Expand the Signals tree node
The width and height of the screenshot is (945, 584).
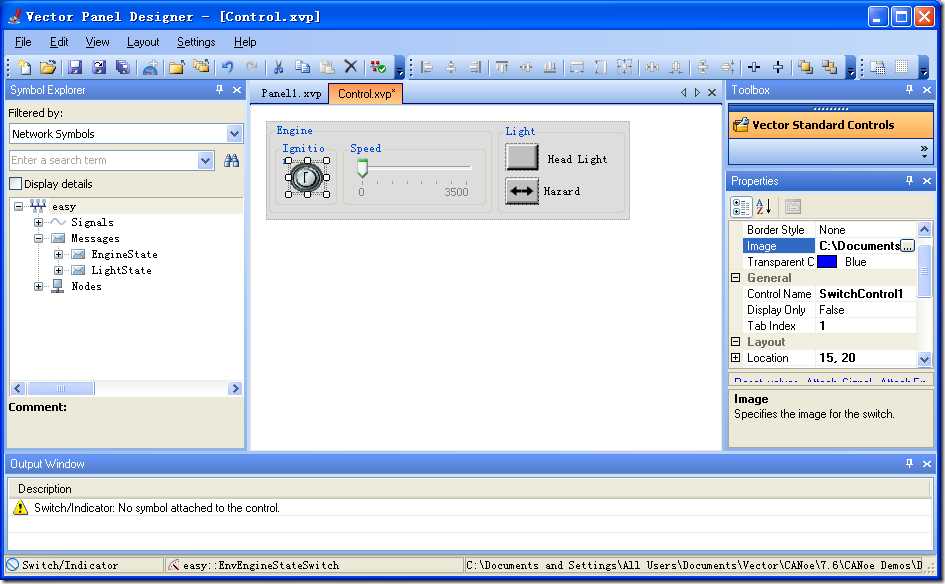pyautogui.click(x=39, y=222)
